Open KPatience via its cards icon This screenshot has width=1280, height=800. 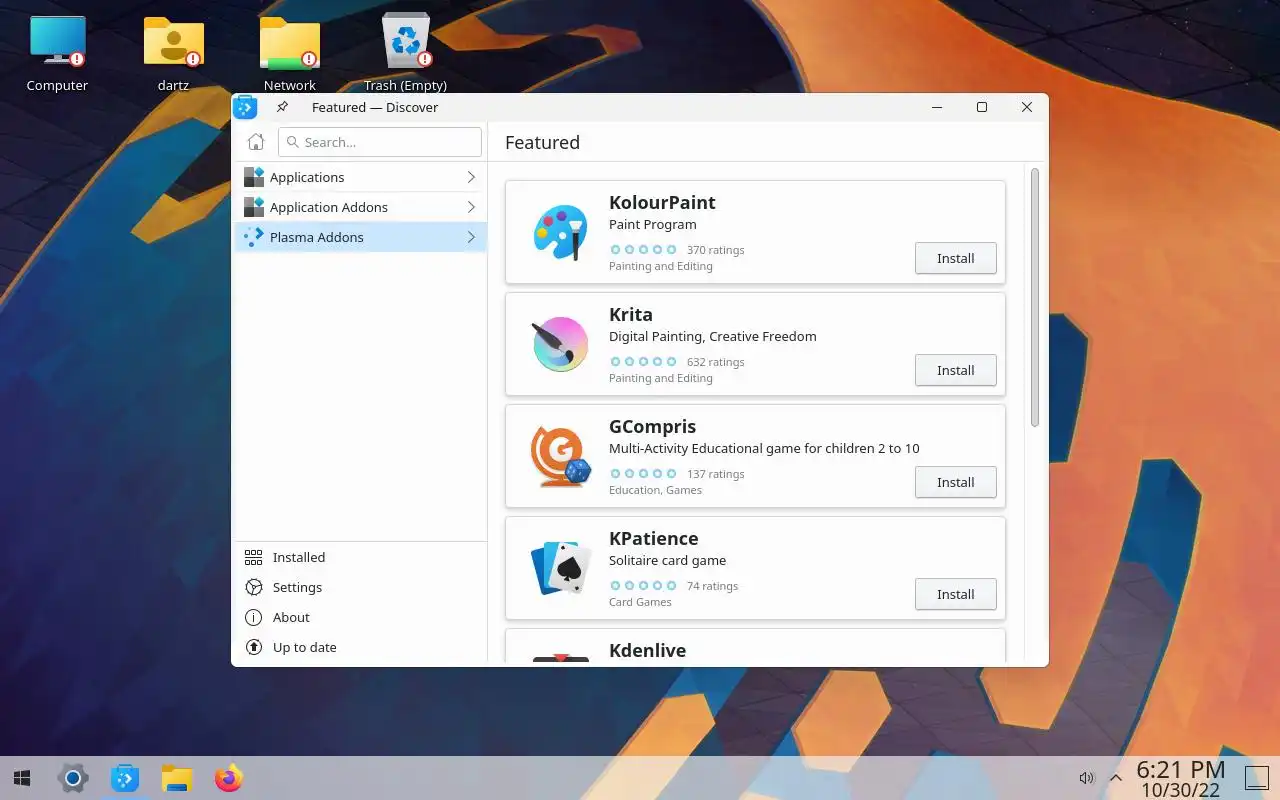(560, 568)
